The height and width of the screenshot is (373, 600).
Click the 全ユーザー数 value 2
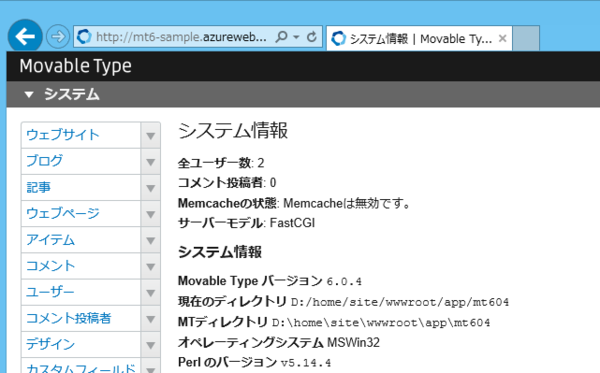261,163
